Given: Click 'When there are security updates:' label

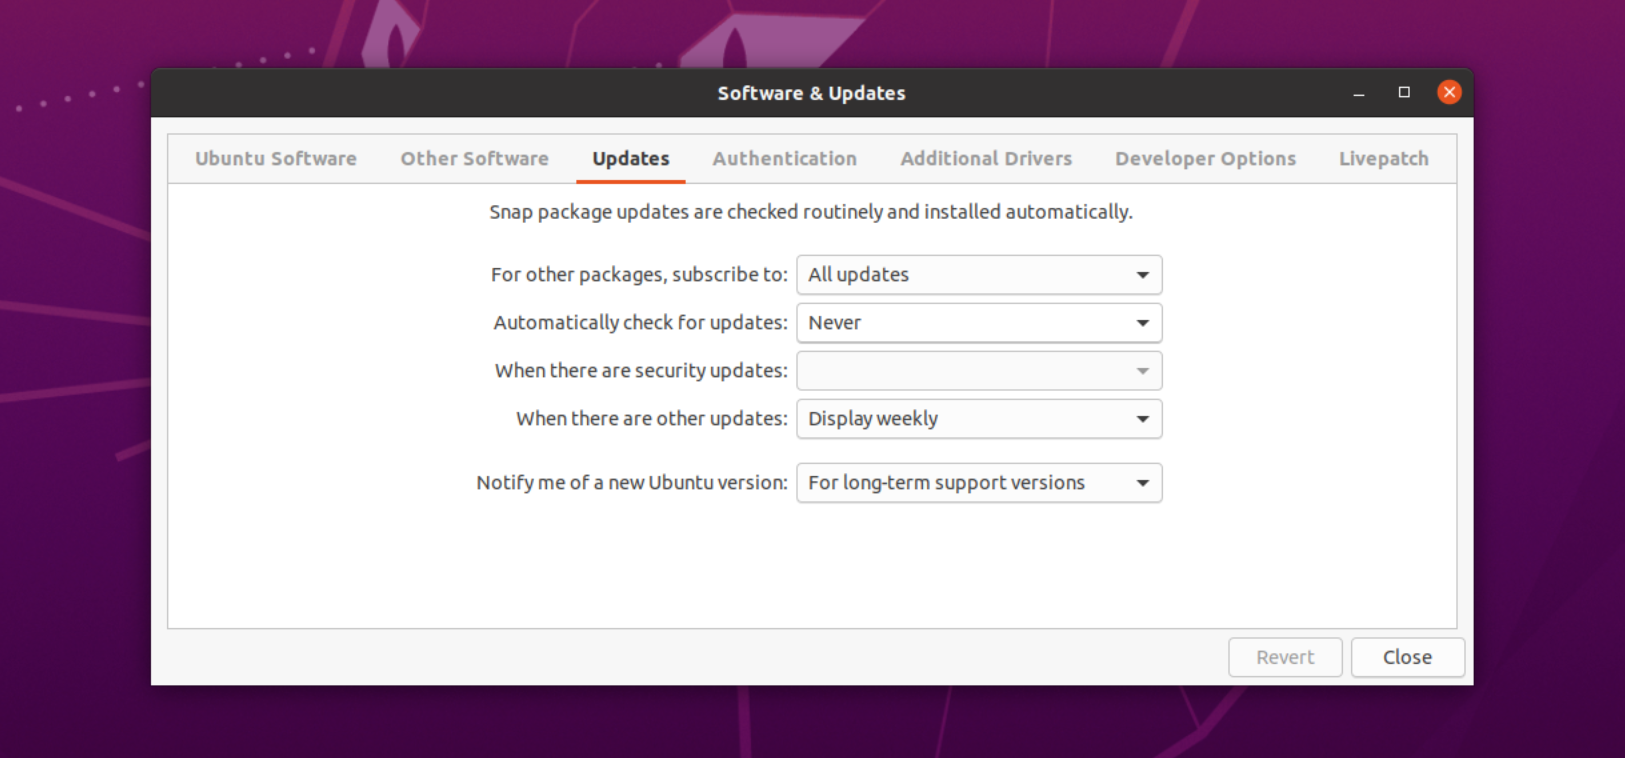Looking at the screenshot, I should [x=641, y=371].
